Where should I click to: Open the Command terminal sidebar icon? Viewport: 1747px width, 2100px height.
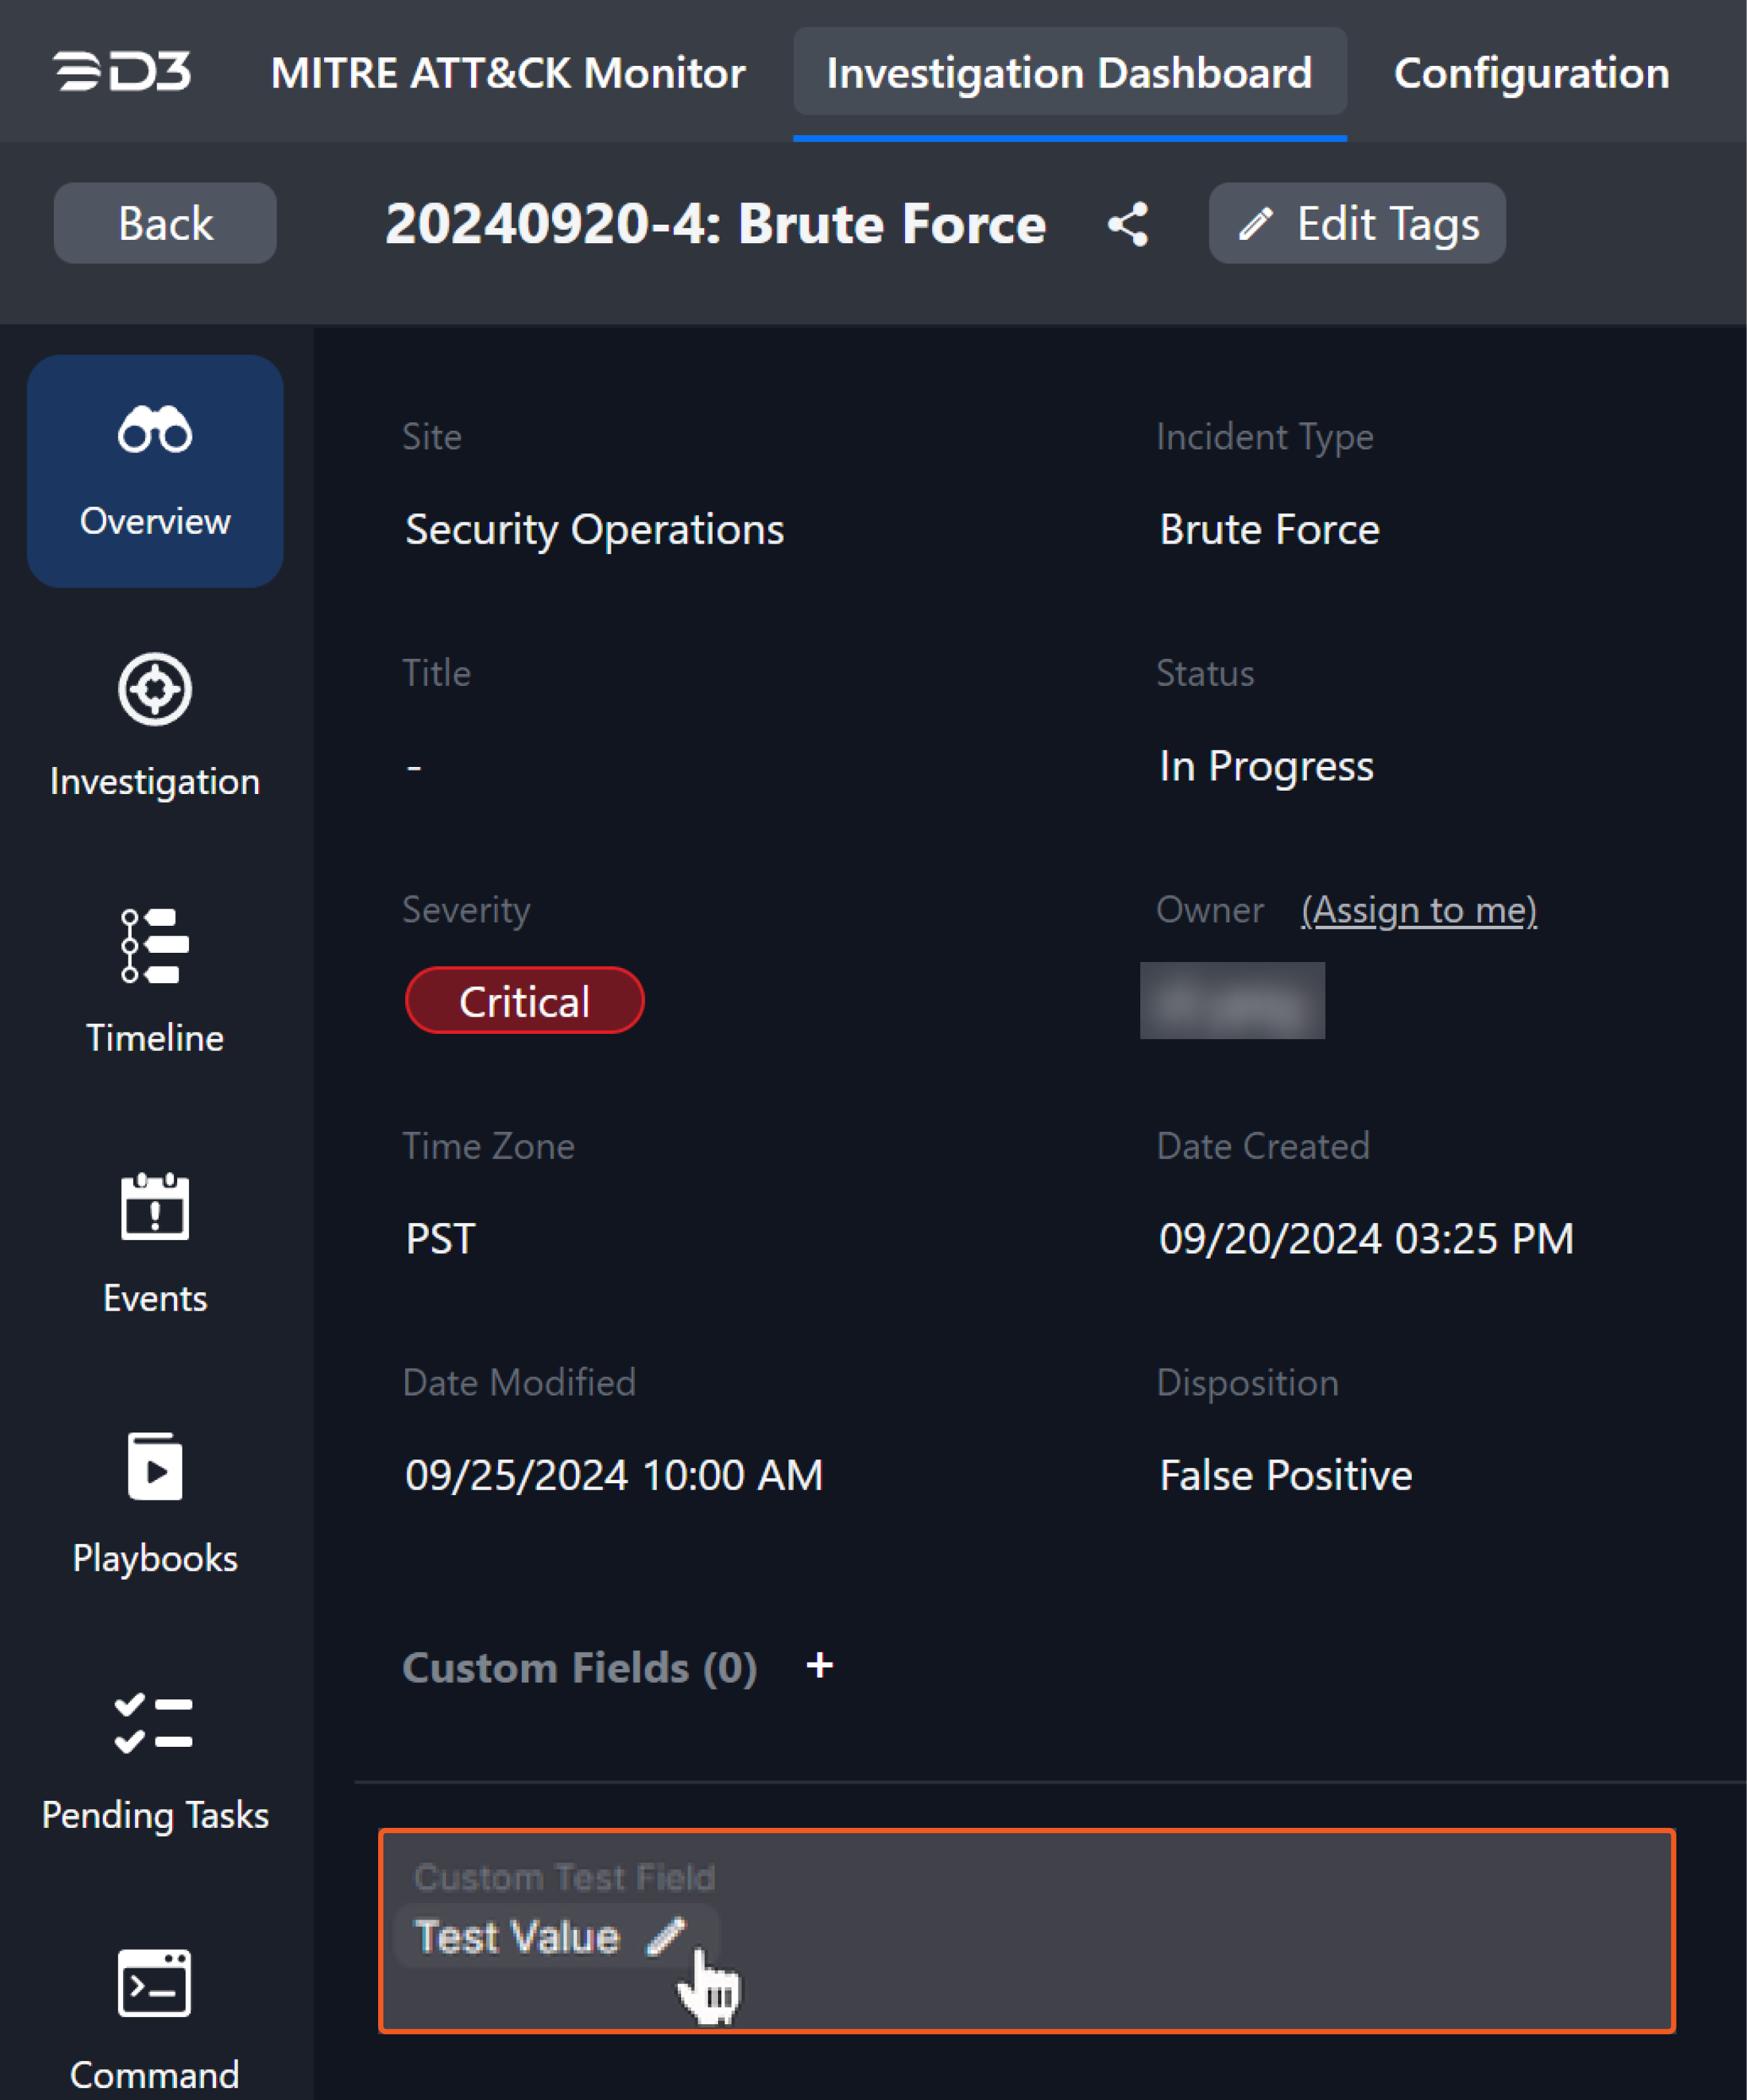(x=155, y=1984)
